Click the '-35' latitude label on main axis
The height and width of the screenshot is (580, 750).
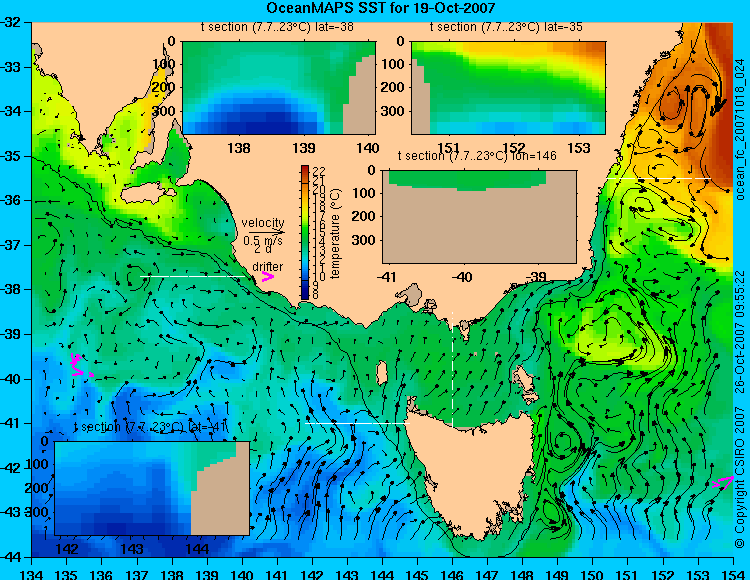tap(11, 156)
